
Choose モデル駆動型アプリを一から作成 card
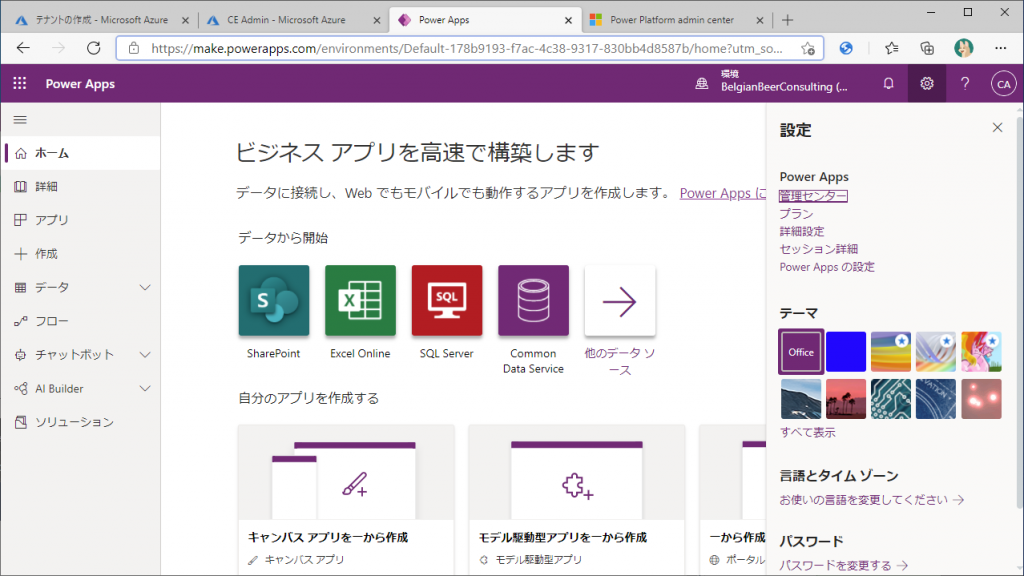(577, 500)
